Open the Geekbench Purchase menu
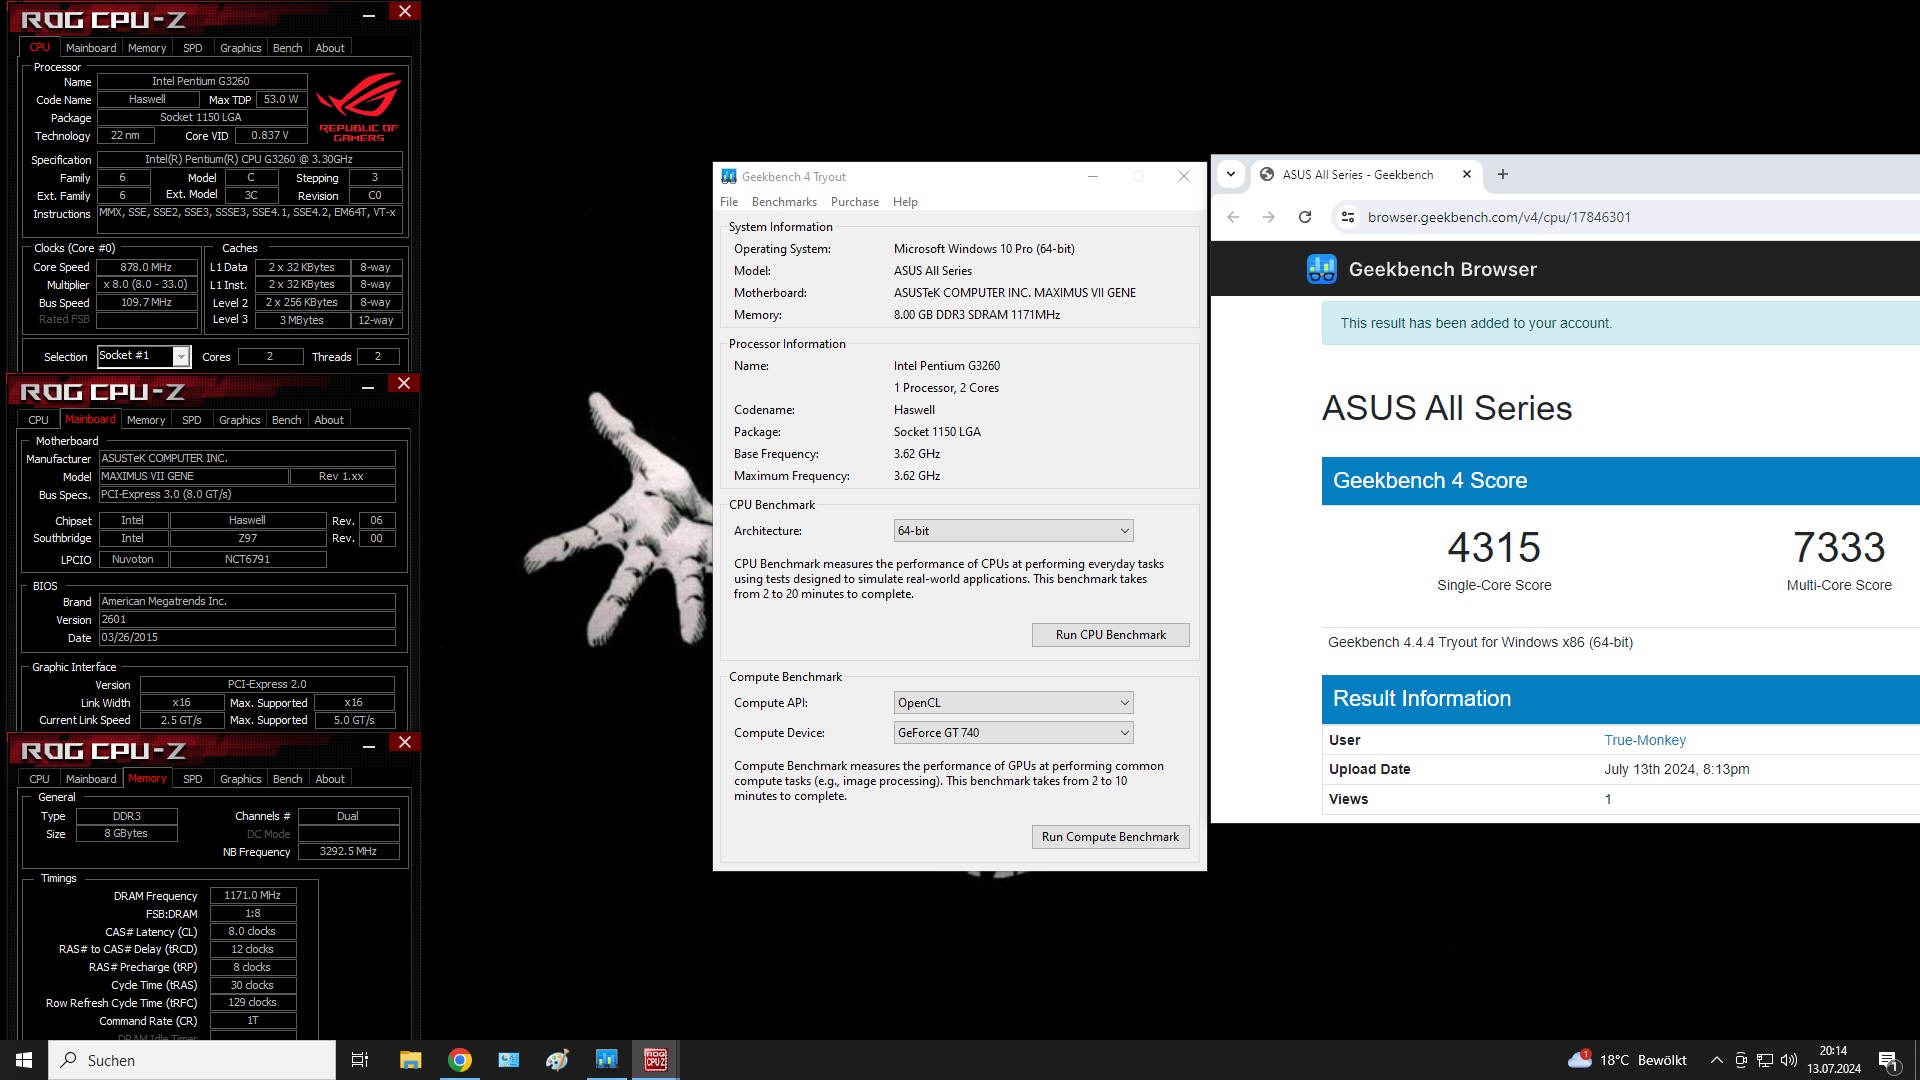Viewport: 1920px width, 1080px height. (855, 202)
